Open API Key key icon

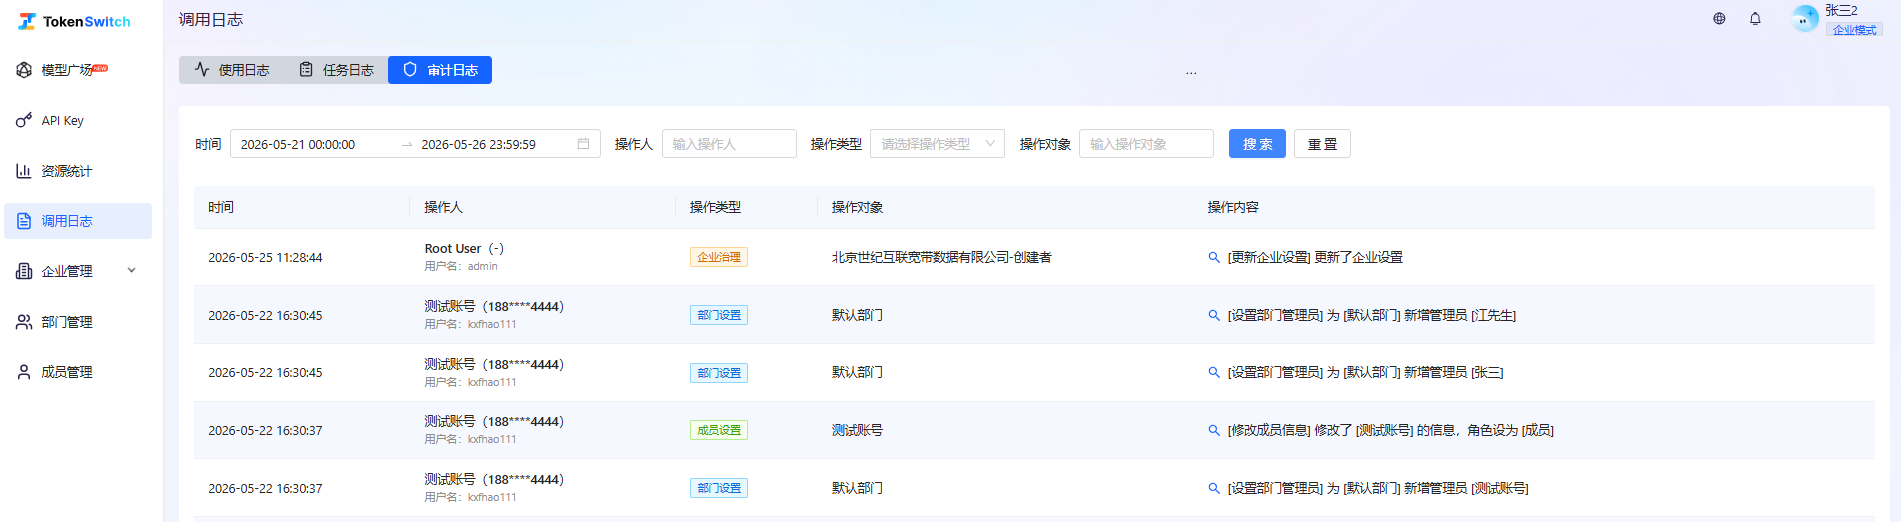click(x=24, y=121)
